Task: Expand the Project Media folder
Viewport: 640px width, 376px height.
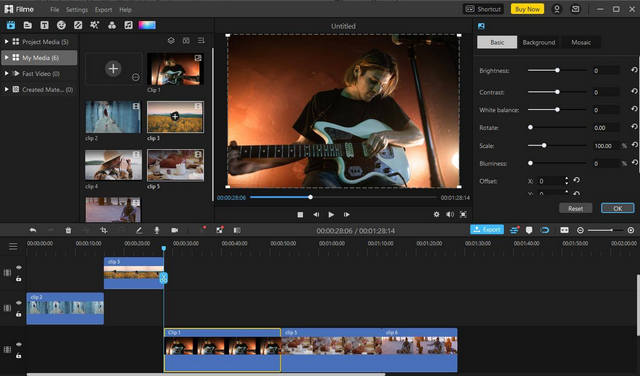Action: point(6,42)
